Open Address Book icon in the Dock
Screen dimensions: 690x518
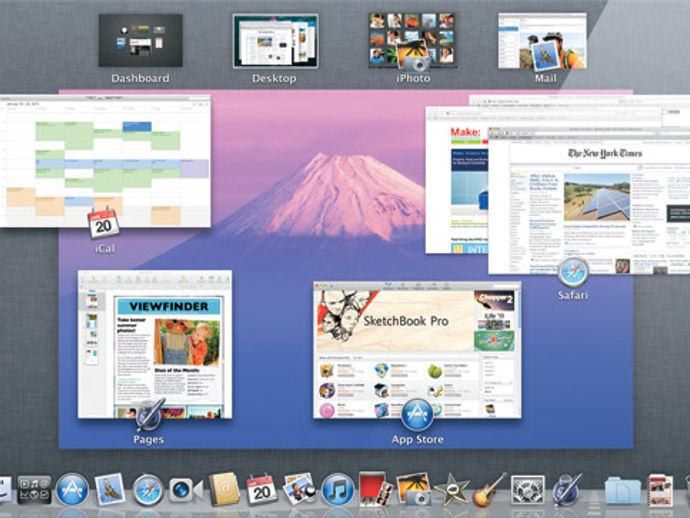pos(224,489)
